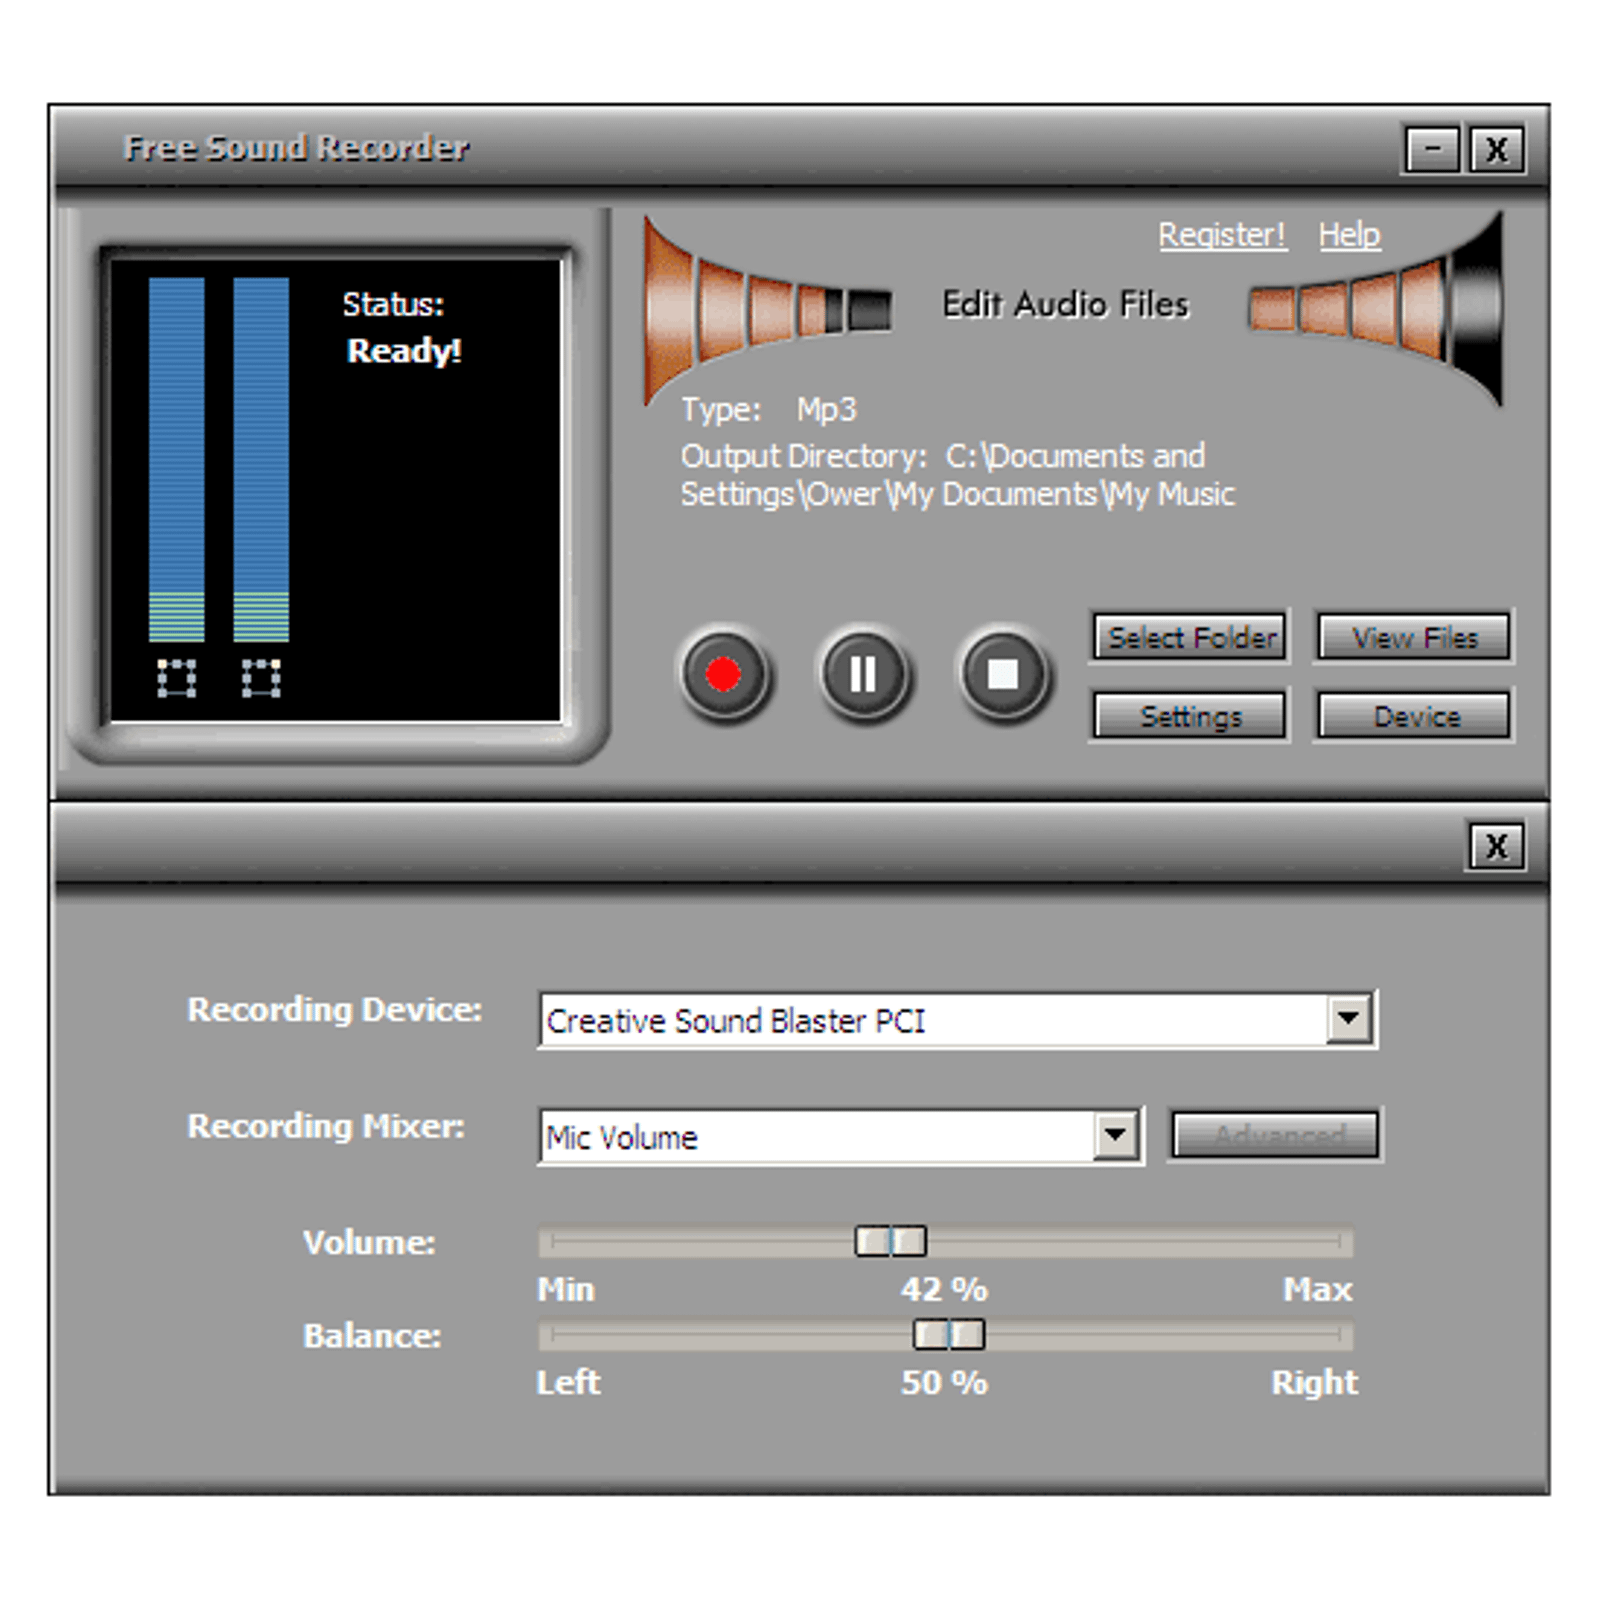Click the Ready! status text
Image resolution: width=1600 pixels, height=1600 pixels.
[x=404, y=352]
